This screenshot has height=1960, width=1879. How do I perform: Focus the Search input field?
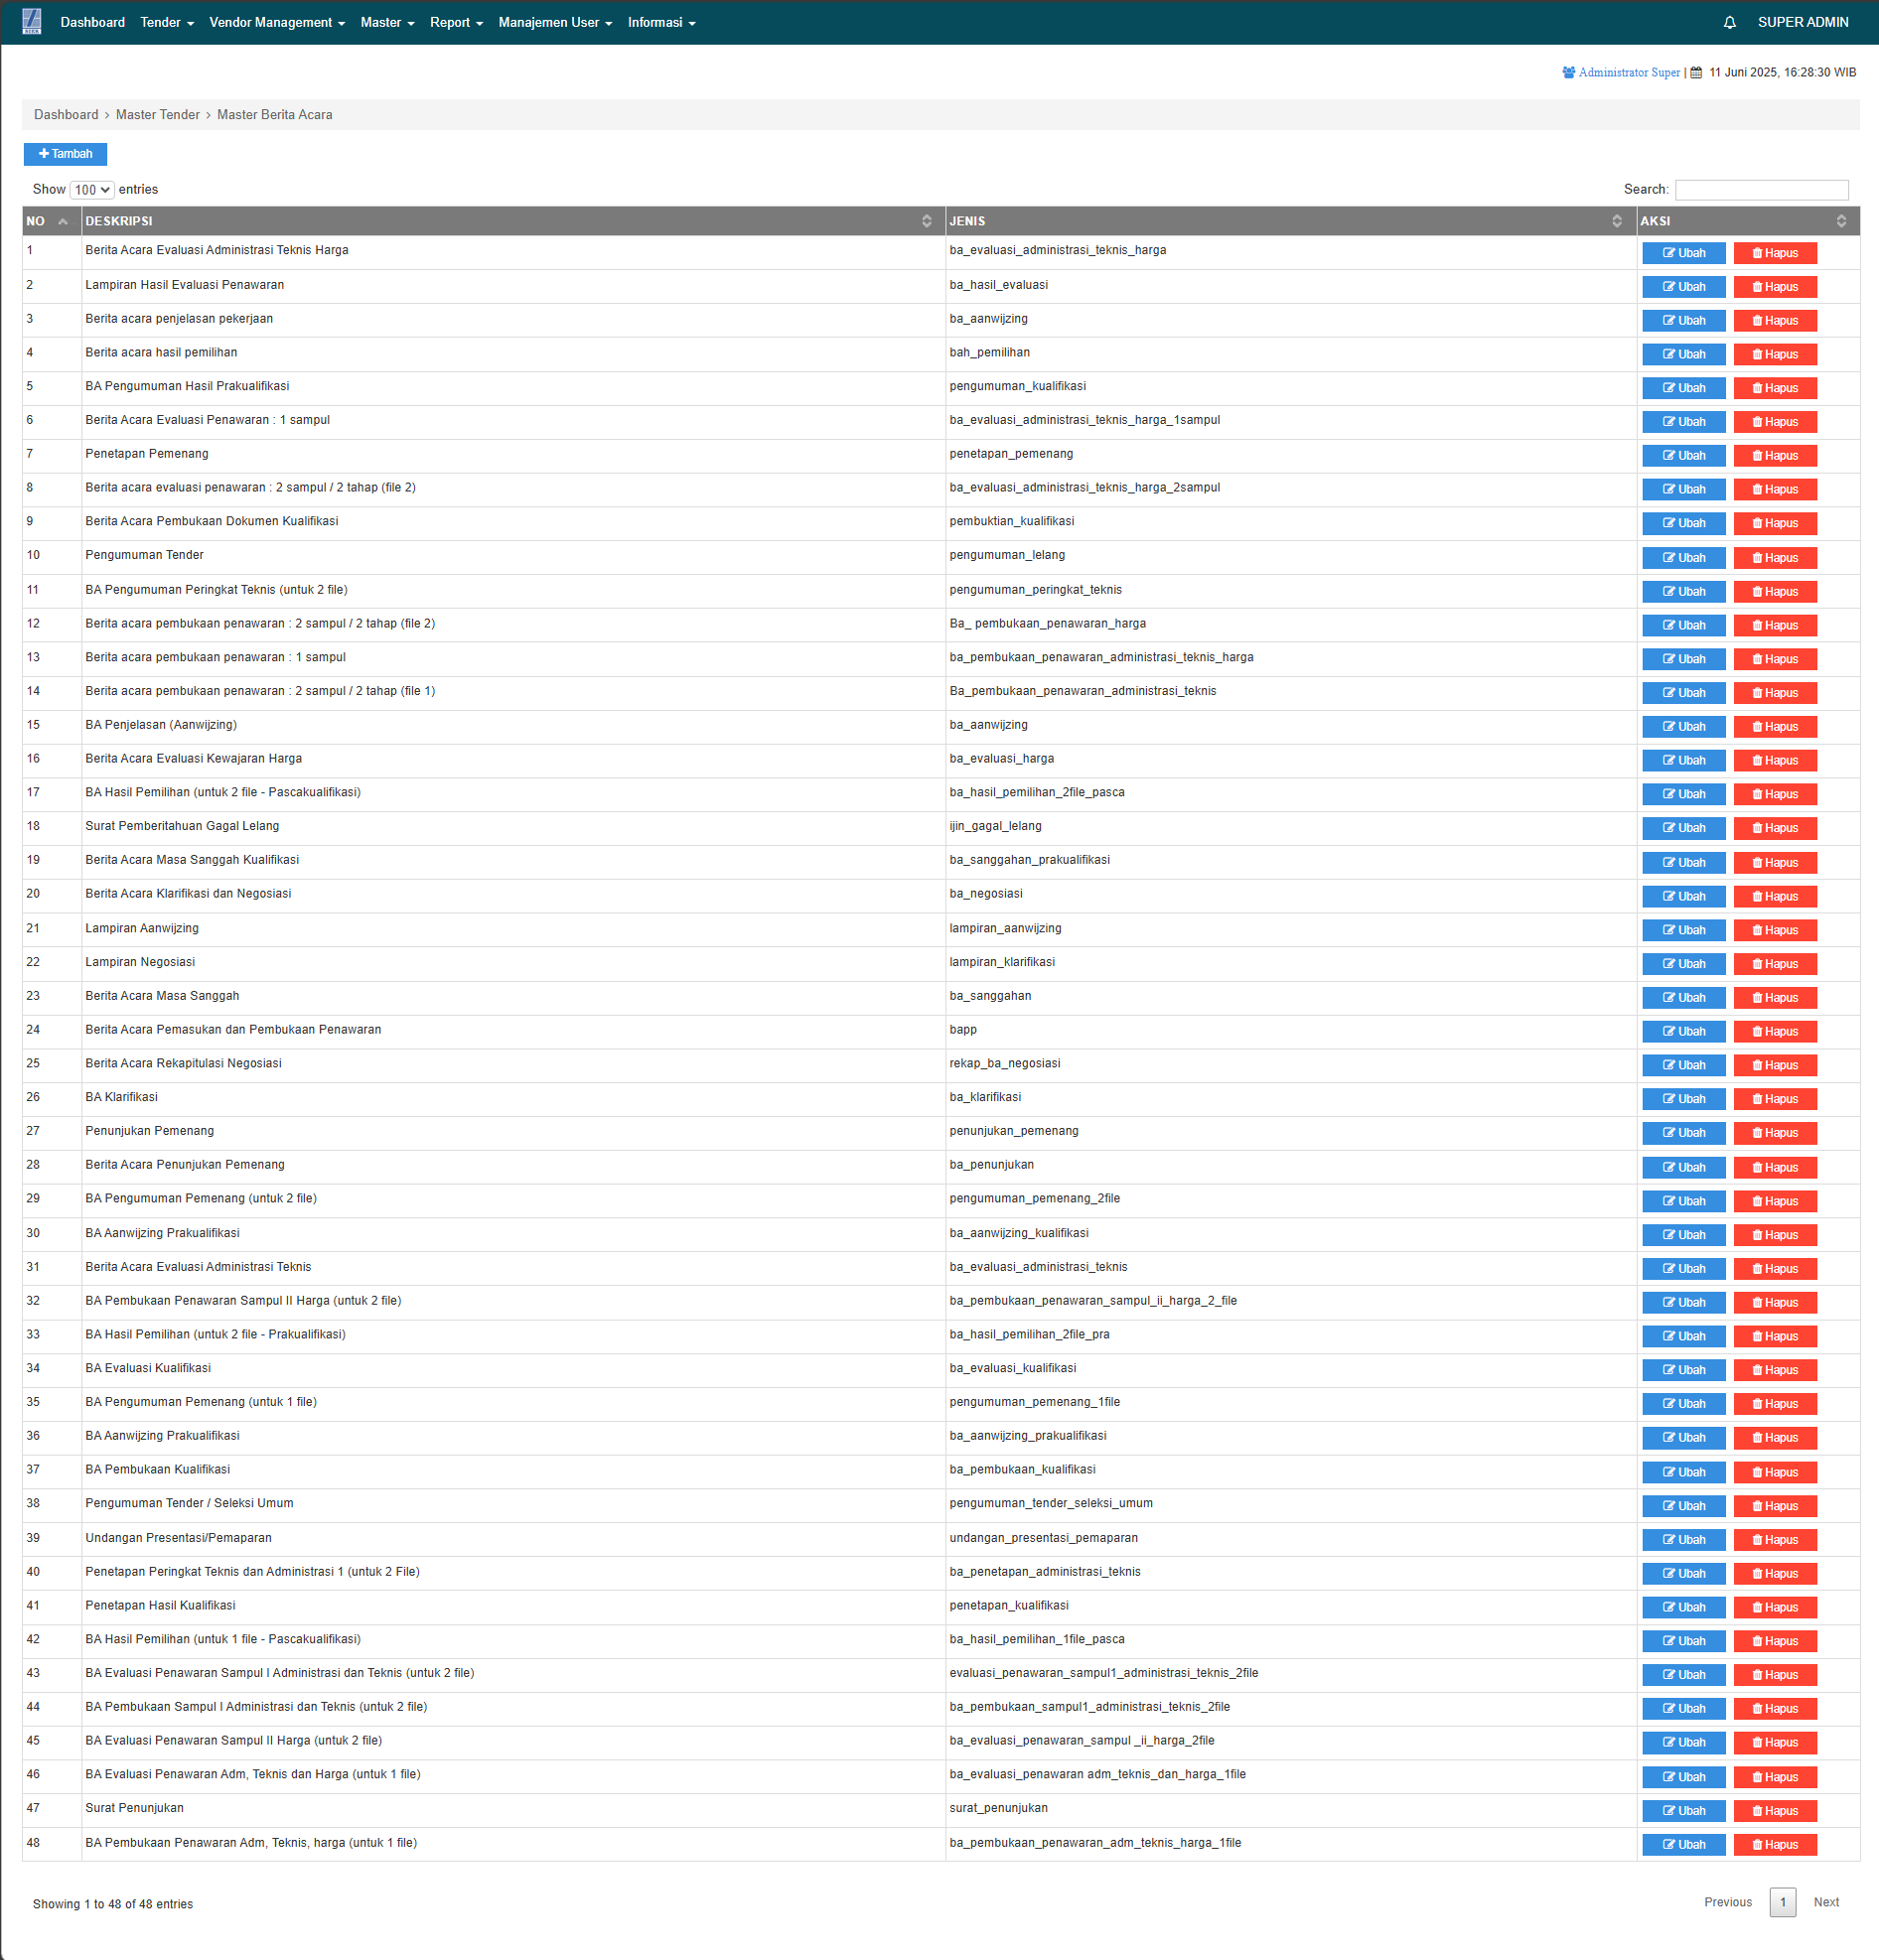click(x=1761, y=190)
